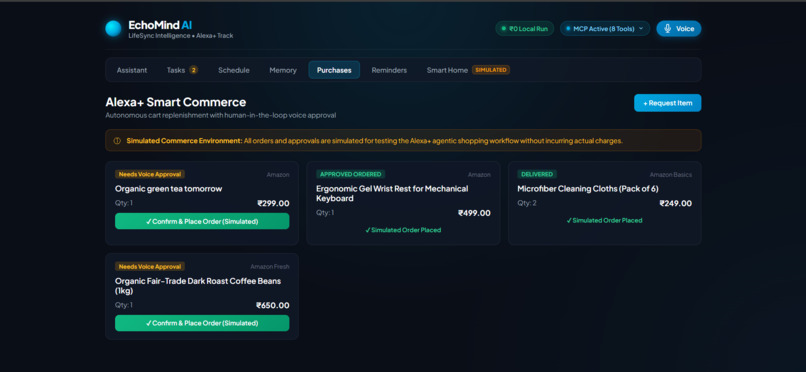Viewport: 806px width, 372px height.
Task: Open the Schedule tab
Action: (234, 70)
